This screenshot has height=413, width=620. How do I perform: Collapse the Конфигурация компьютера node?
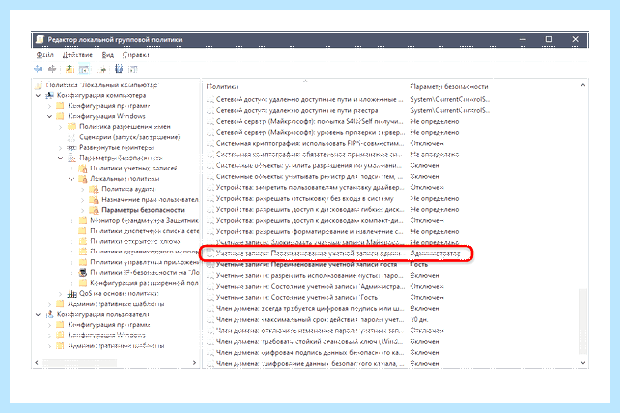[38, 95]
